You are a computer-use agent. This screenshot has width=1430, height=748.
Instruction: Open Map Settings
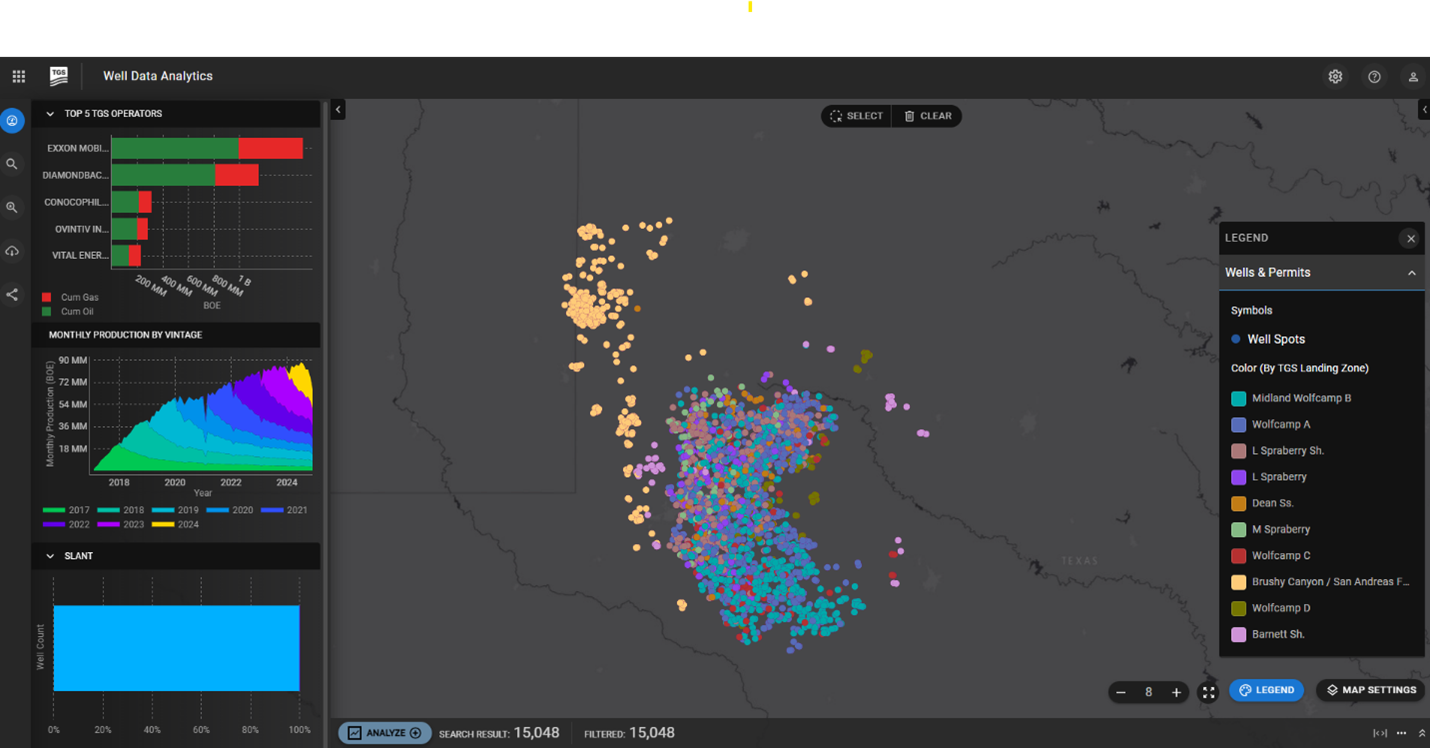click(x=1371, y=690)
